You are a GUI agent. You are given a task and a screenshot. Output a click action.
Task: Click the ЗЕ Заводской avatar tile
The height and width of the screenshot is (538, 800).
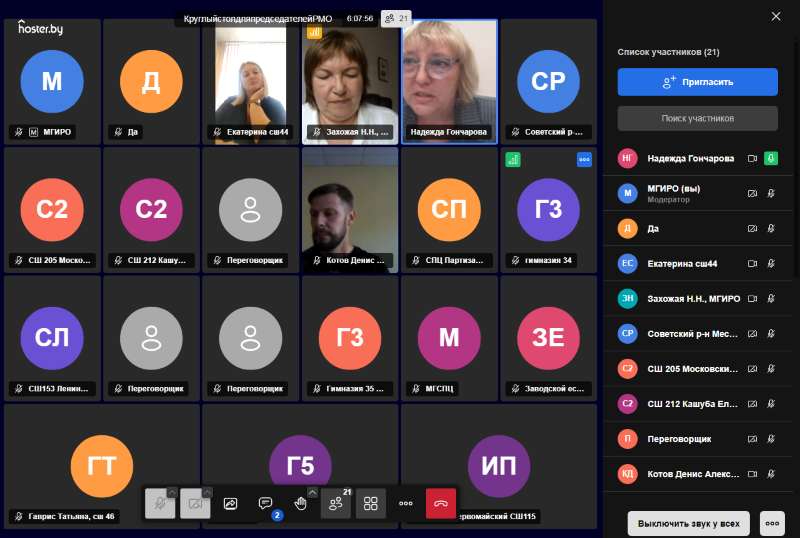coord(548,338)
